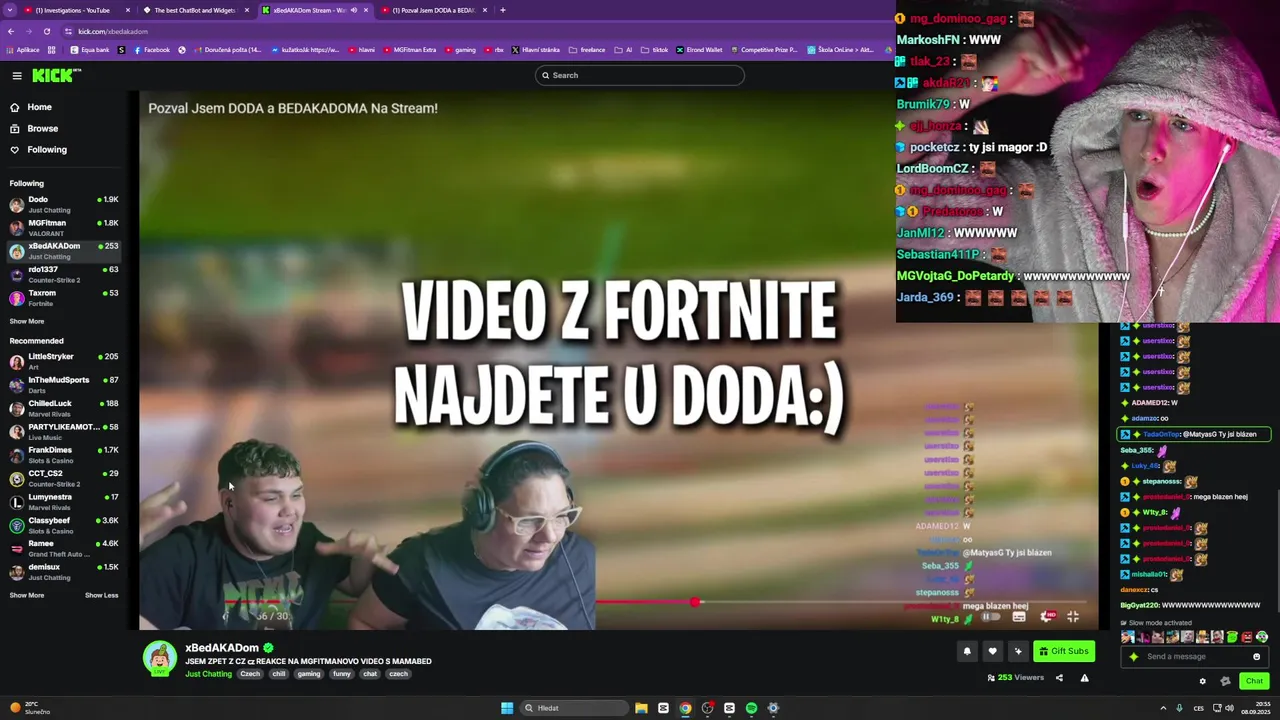1280x720 pixels.
Task: Click the Kick logo
Action: point(56,75)
